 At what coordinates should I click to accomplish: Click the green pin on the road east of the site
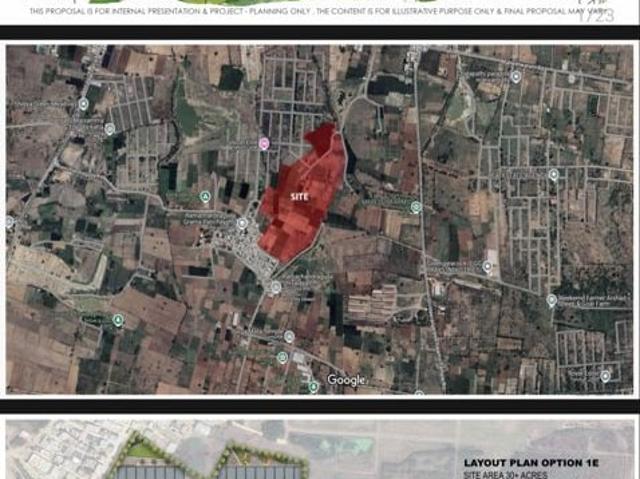416,207
